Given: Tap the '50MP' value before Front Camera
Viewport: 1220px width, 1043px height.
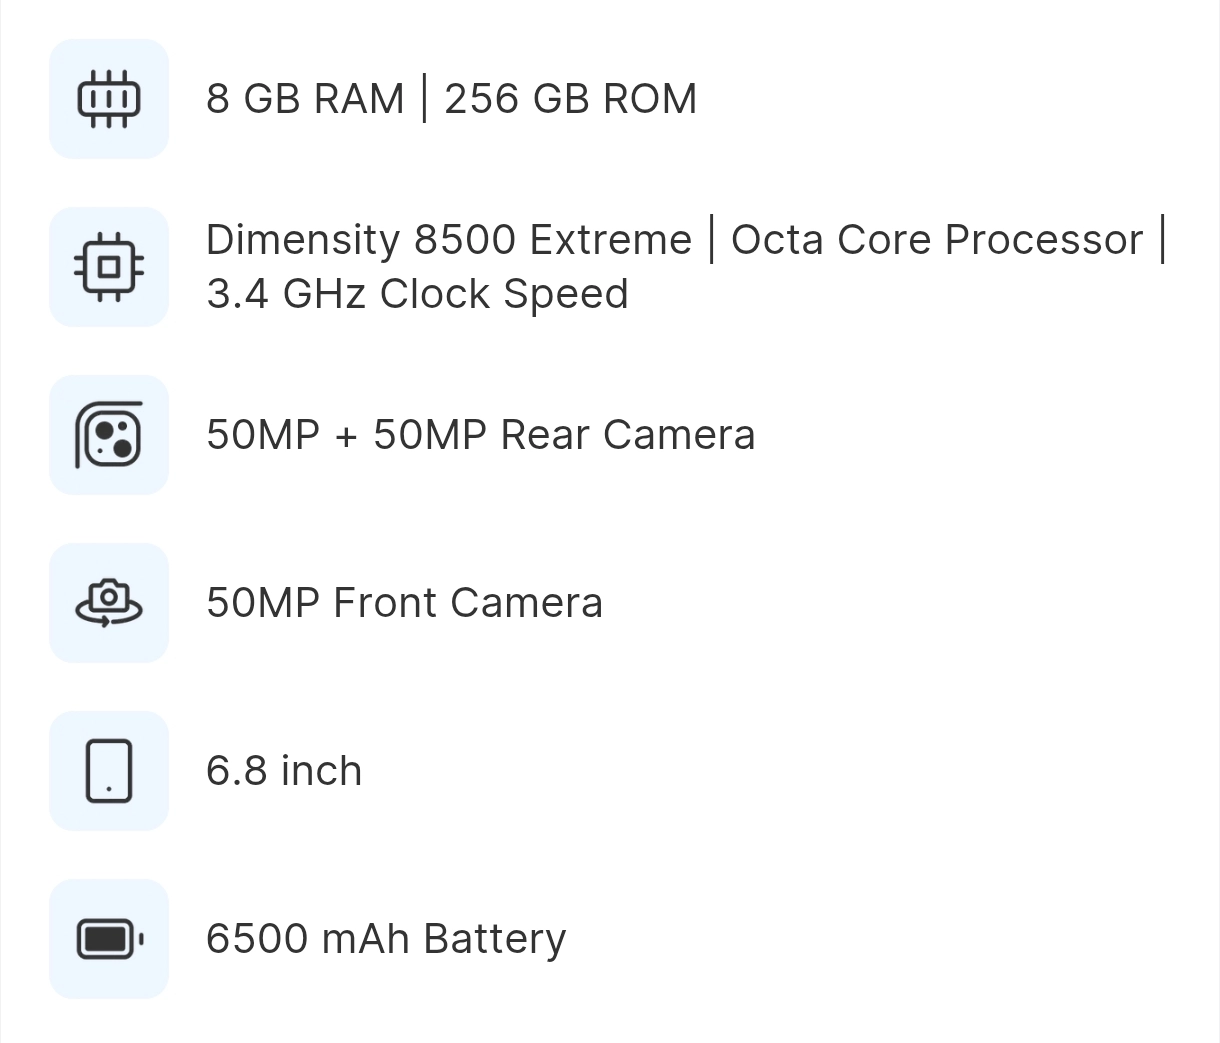Looking at the screenshot, I should (263, 603).
